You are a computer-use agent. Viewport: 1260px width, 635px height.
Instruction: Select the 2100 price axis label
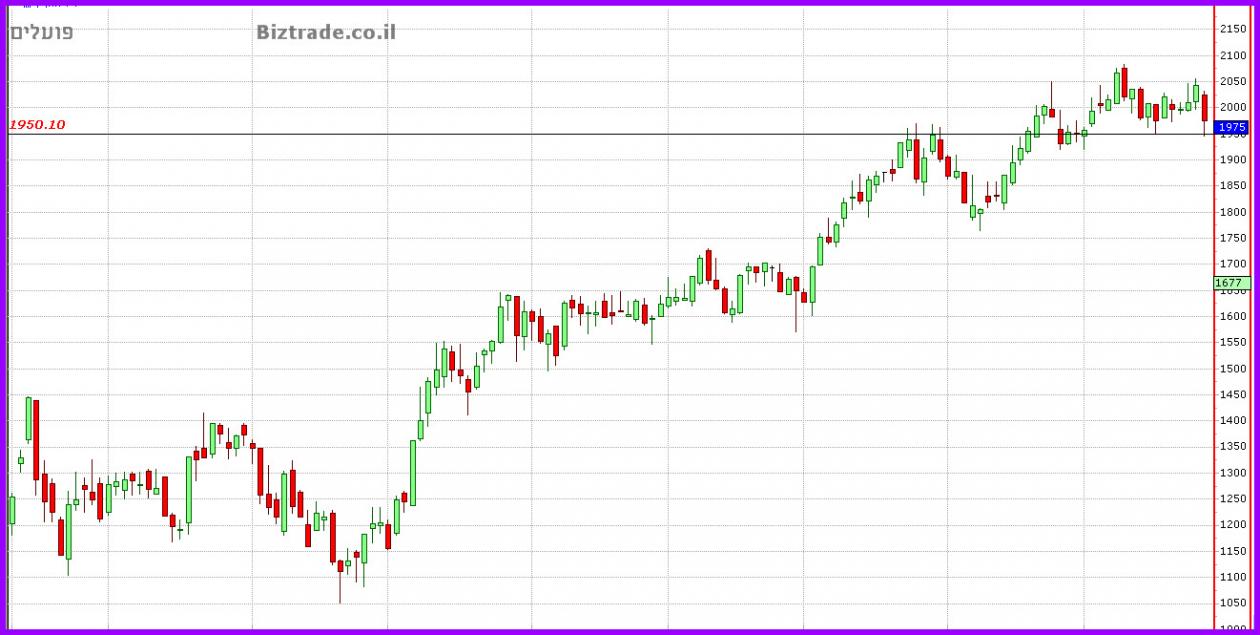1232,55
